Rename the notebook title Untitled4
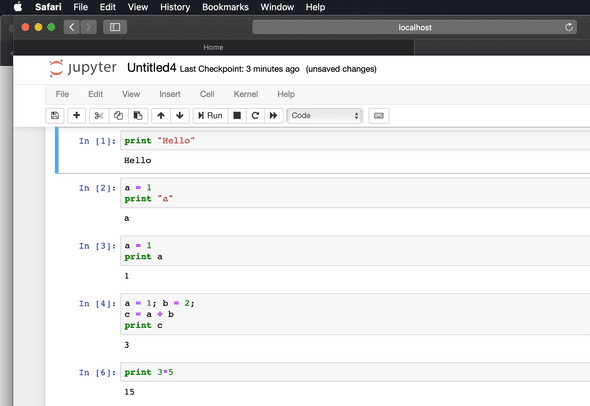The height and width of the screenshot is (406, 590). coord(151,68)
